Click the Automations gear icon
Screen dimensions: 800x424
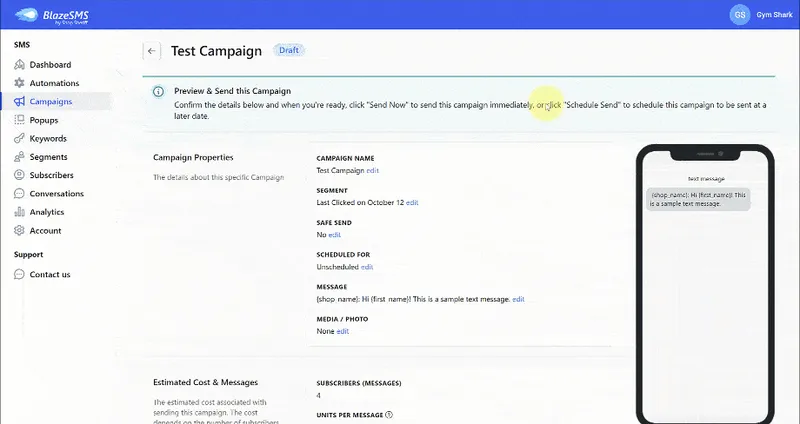point(19,83)
